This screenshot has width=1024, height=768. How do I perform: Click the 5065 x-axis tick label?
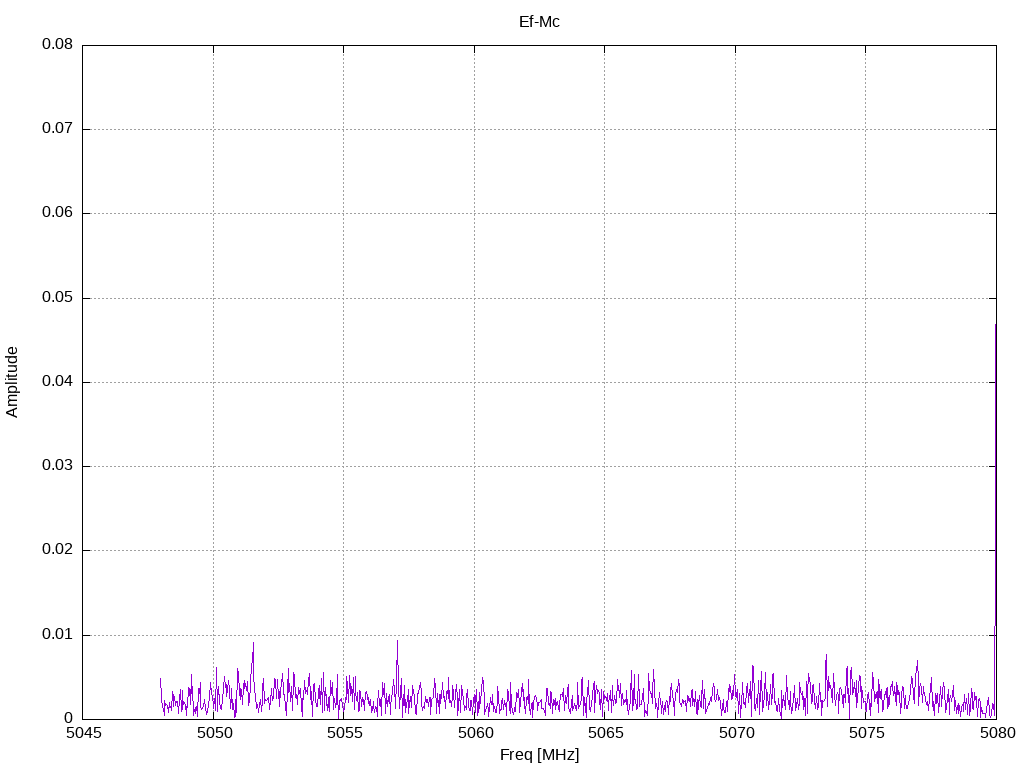point(605,735)
